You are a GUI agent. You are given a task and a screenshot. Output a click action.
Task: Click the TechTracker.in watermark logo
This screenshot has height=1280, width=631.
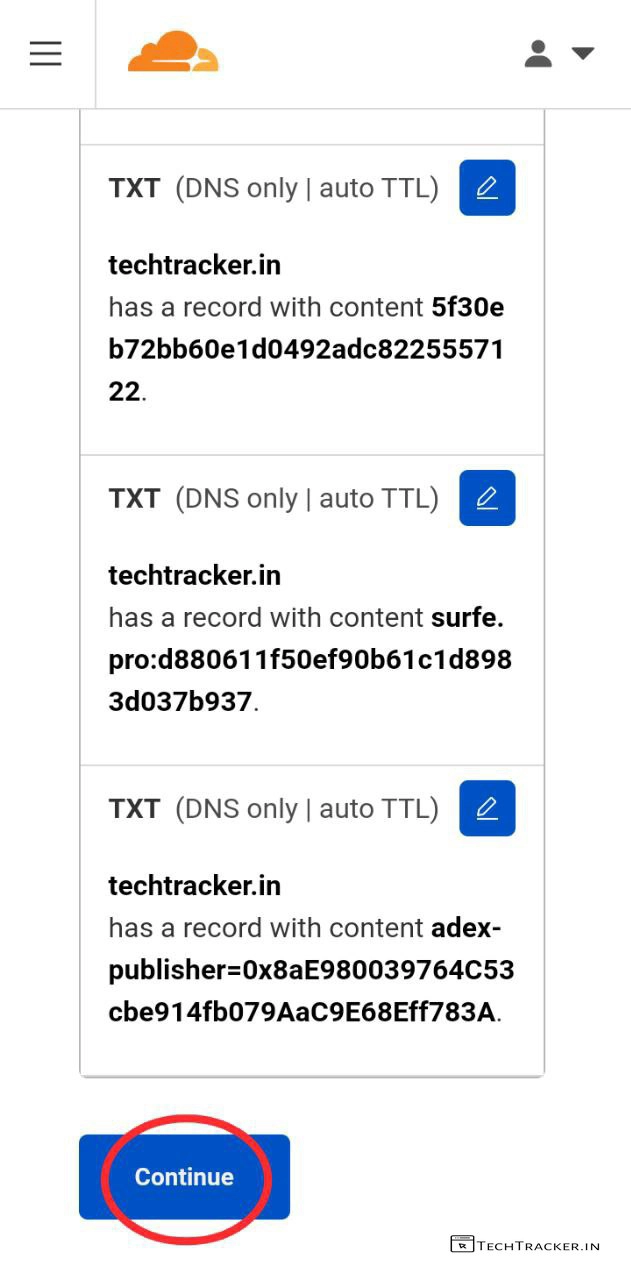[x=525, y=1245]
